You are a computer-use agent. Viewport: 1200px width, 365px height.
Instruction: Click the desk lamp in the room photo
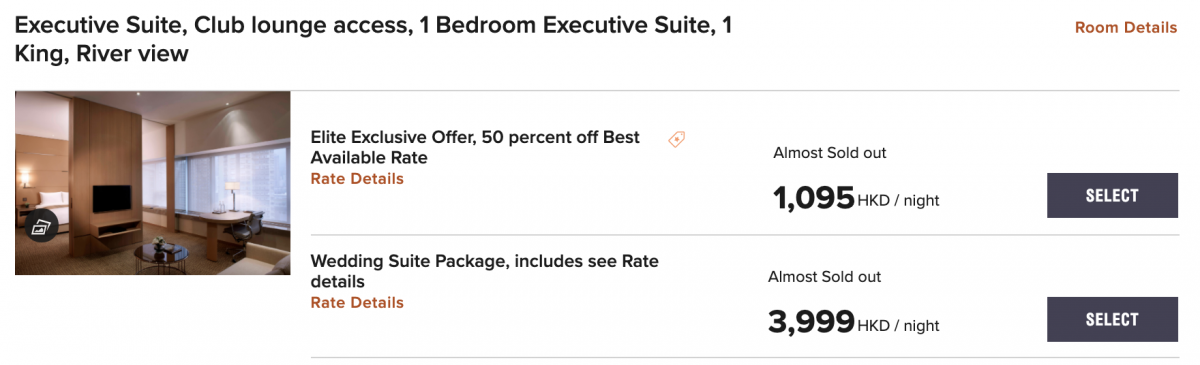[232, 191]
